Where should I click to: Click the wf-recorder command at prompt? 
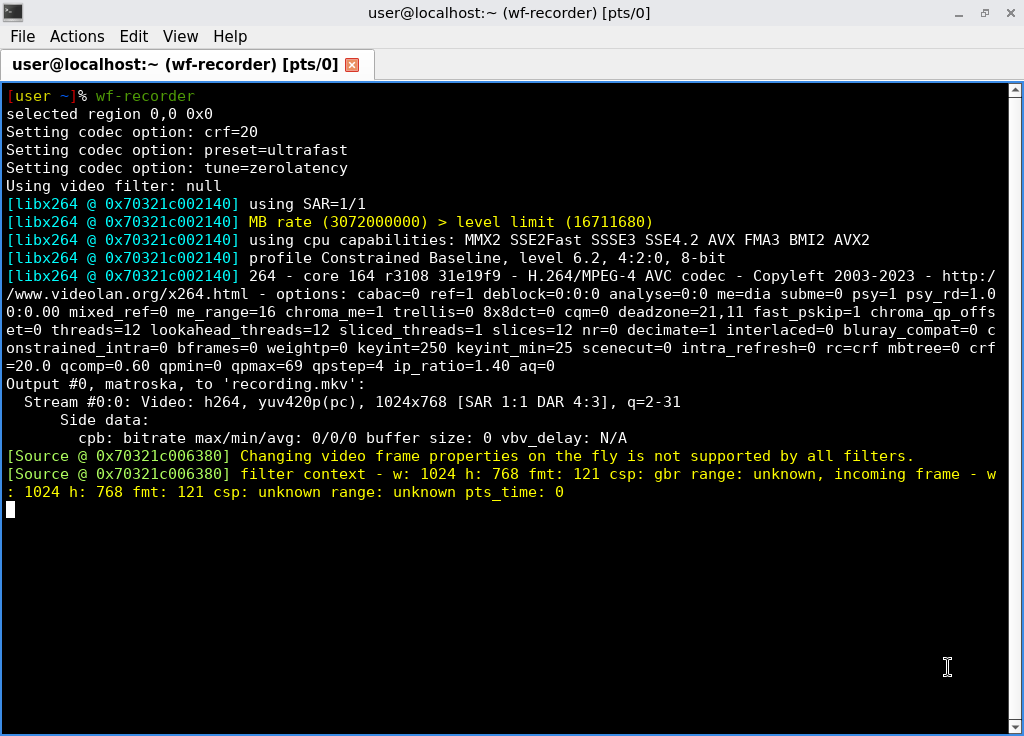tap(145, 96)
